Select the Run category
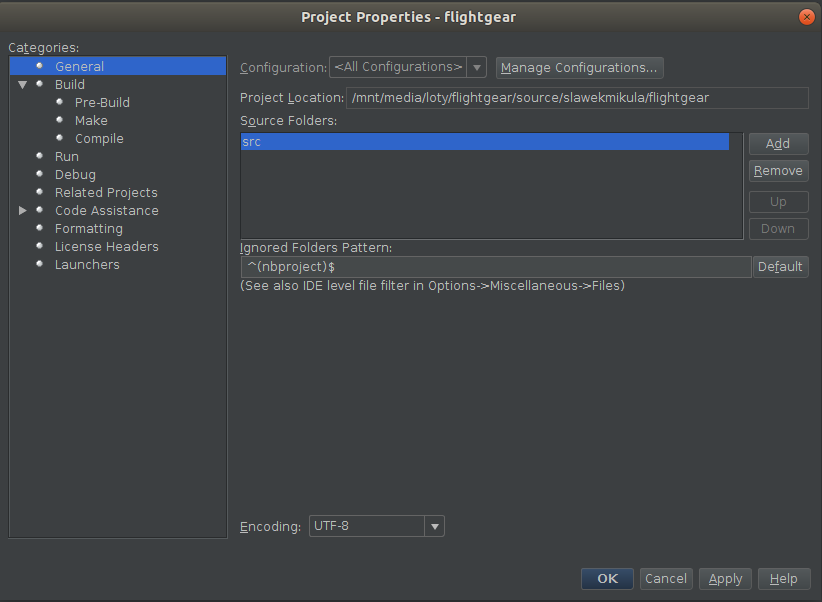This screenshot has width=822, height=602. pyautogui.click(x=67, y=156)
